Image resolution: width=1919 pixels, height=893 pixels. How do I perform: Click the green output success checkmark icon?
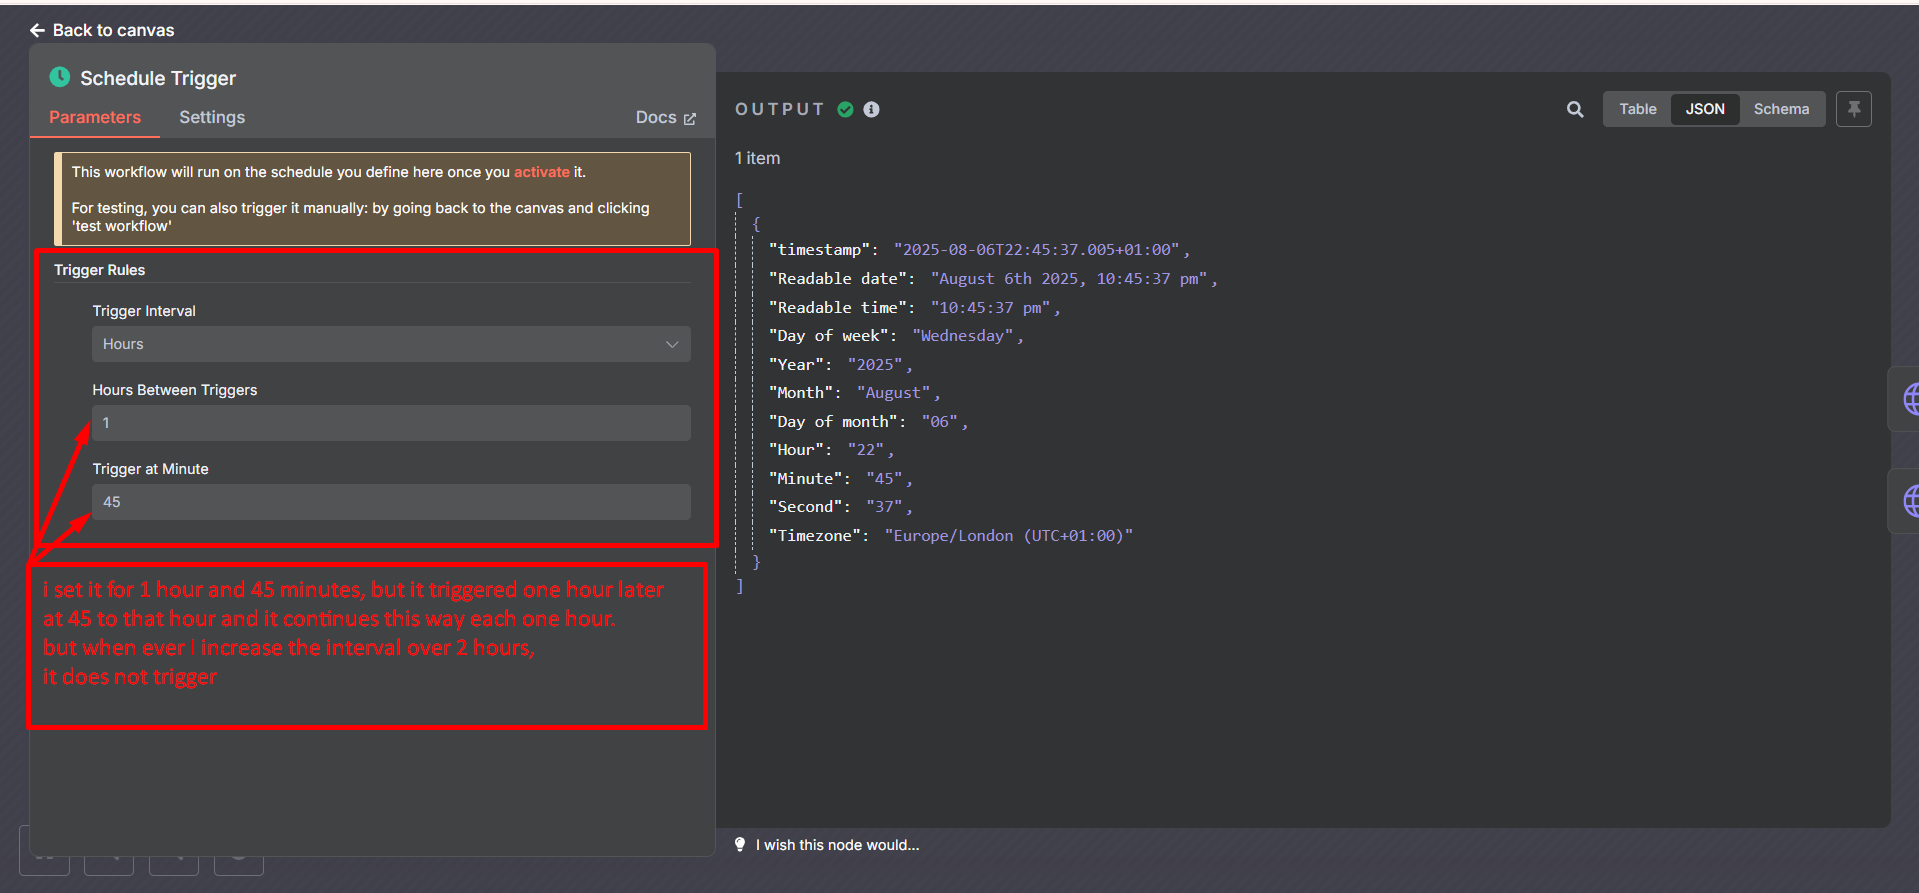(x=846, y=109)
